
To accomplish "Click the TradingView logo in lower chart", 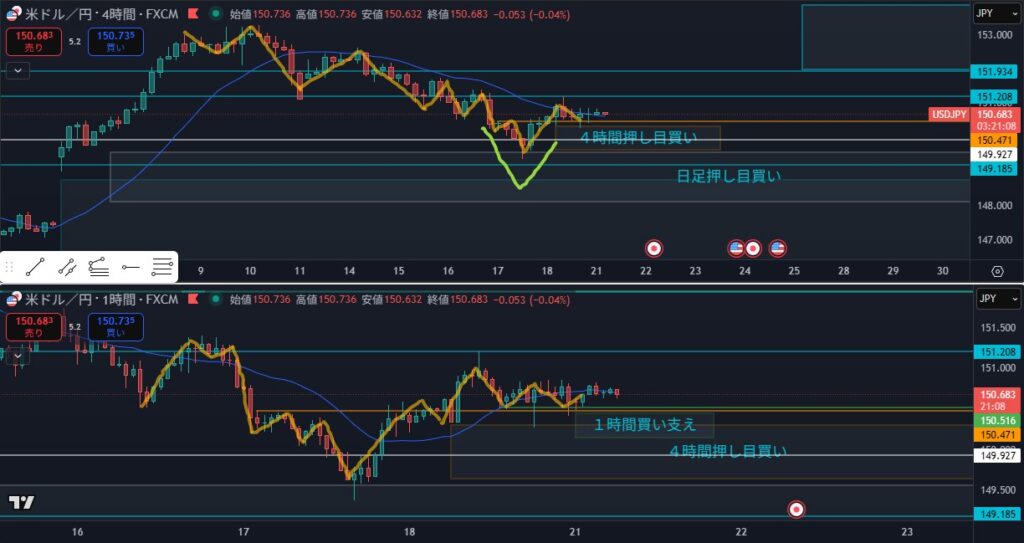I will point(21,503).
